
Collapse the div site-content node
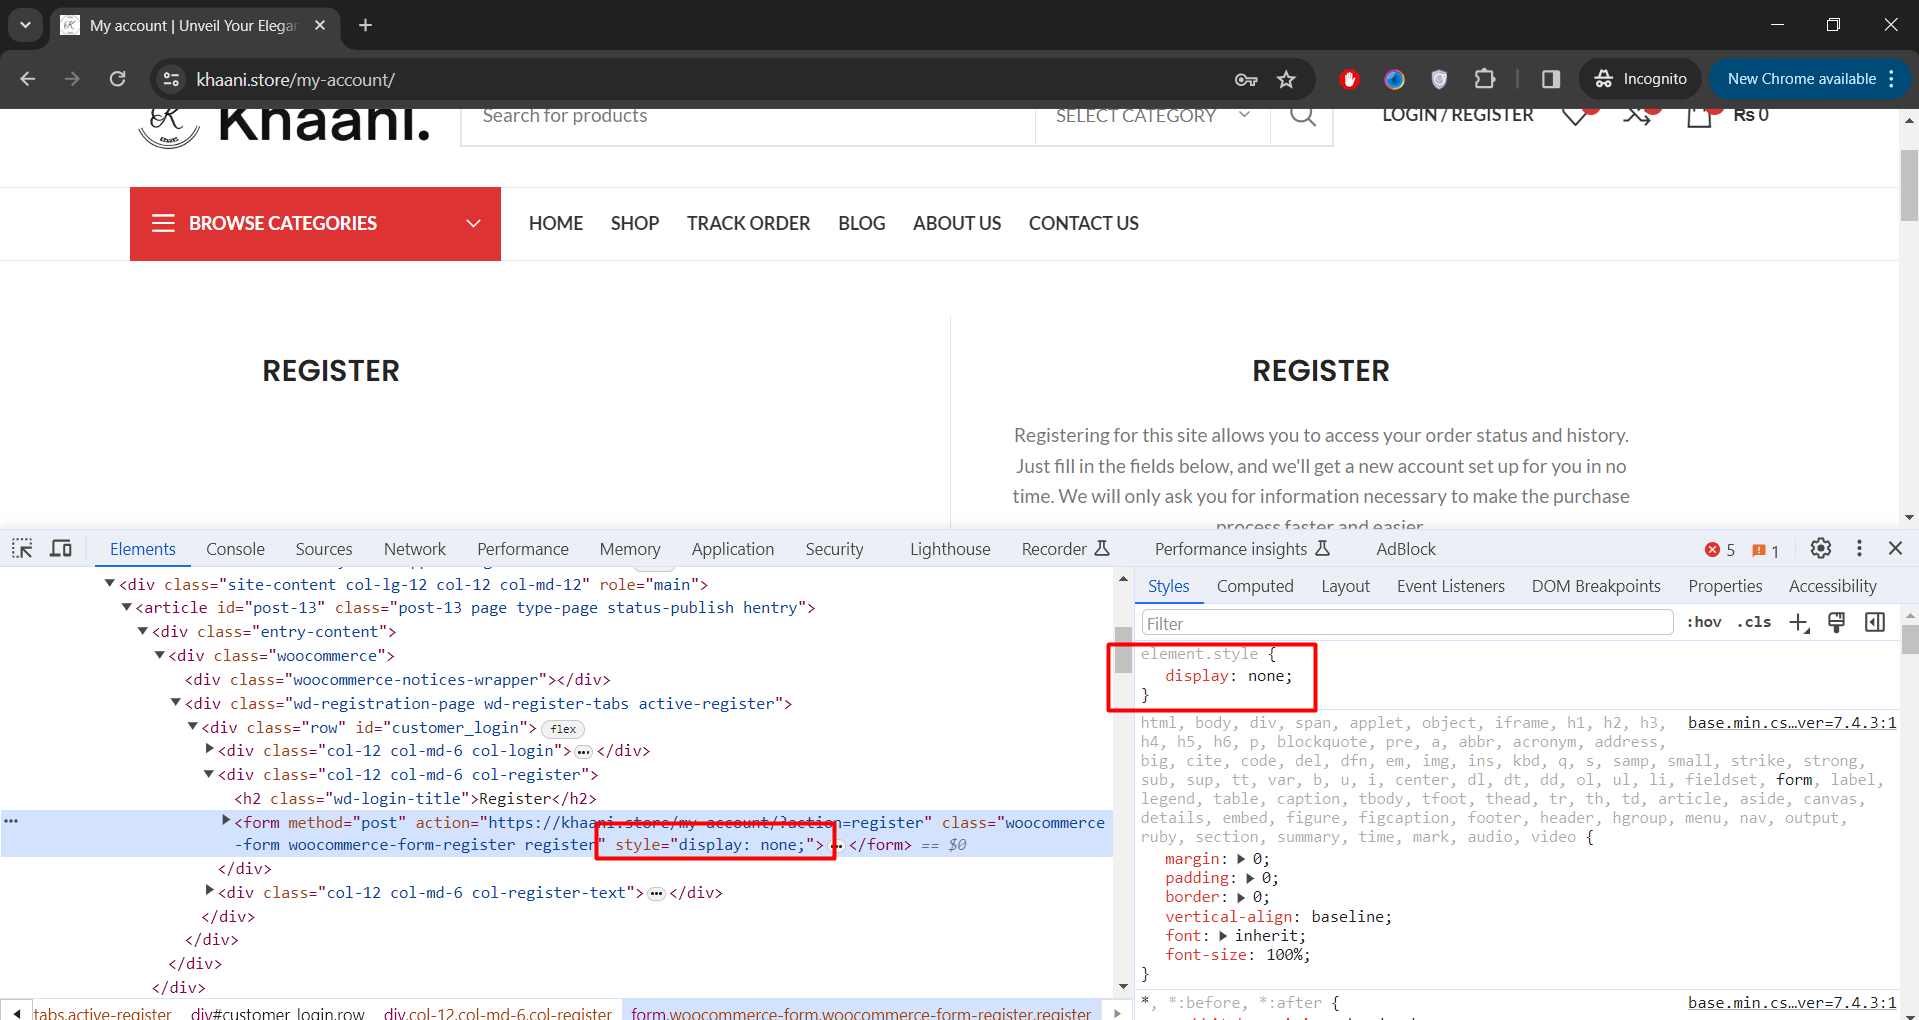[x=110, y=583]
